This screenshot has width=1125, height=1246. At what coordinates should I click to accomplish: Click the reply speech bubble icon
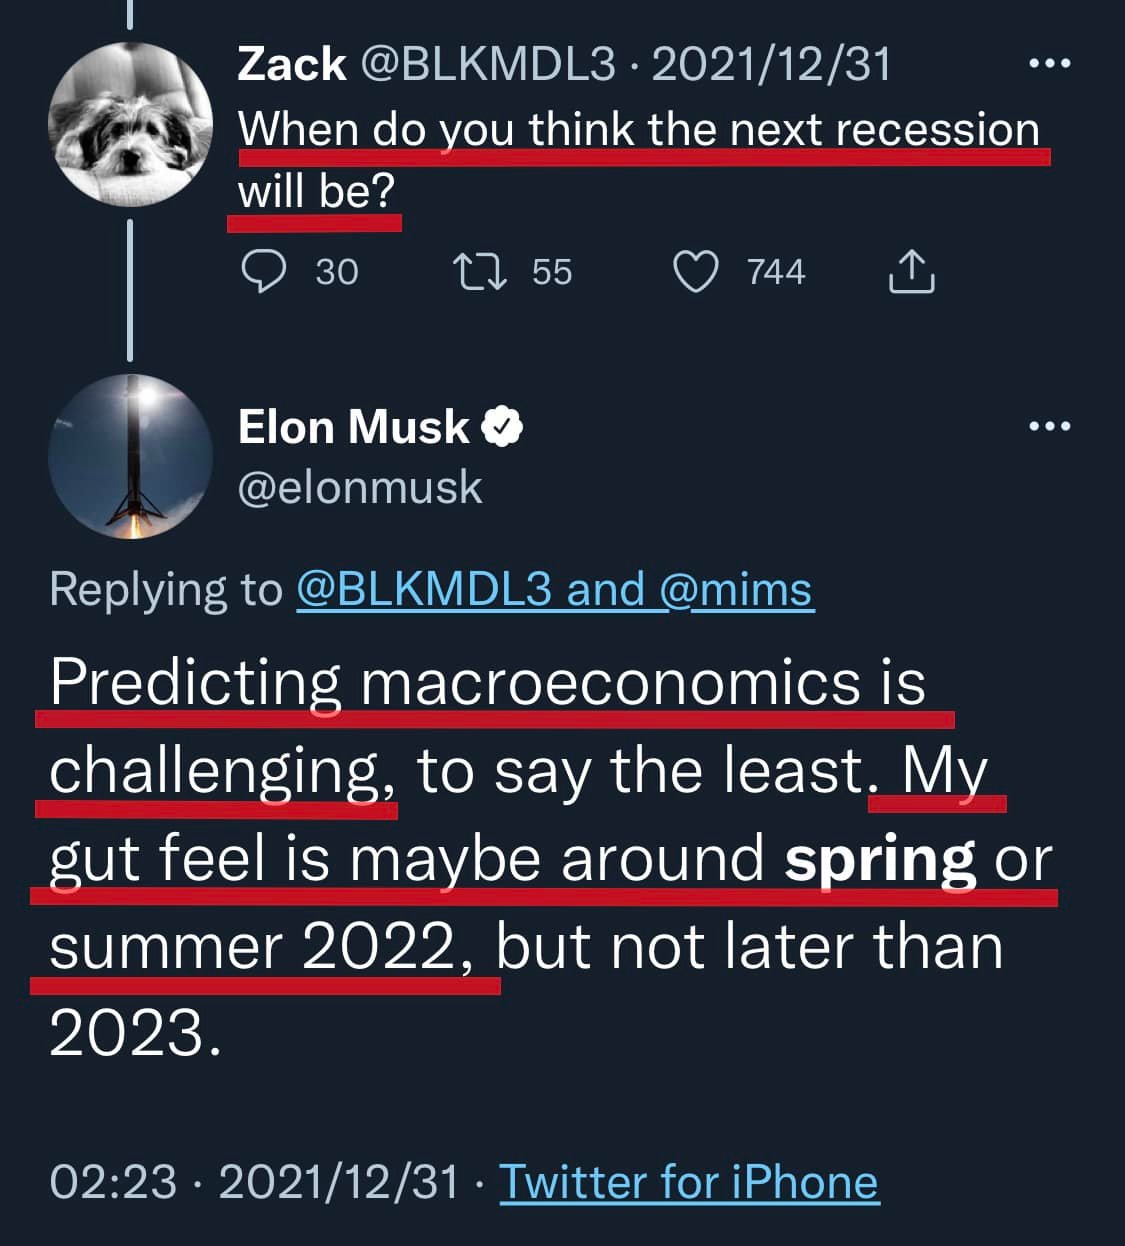(264, 271)
